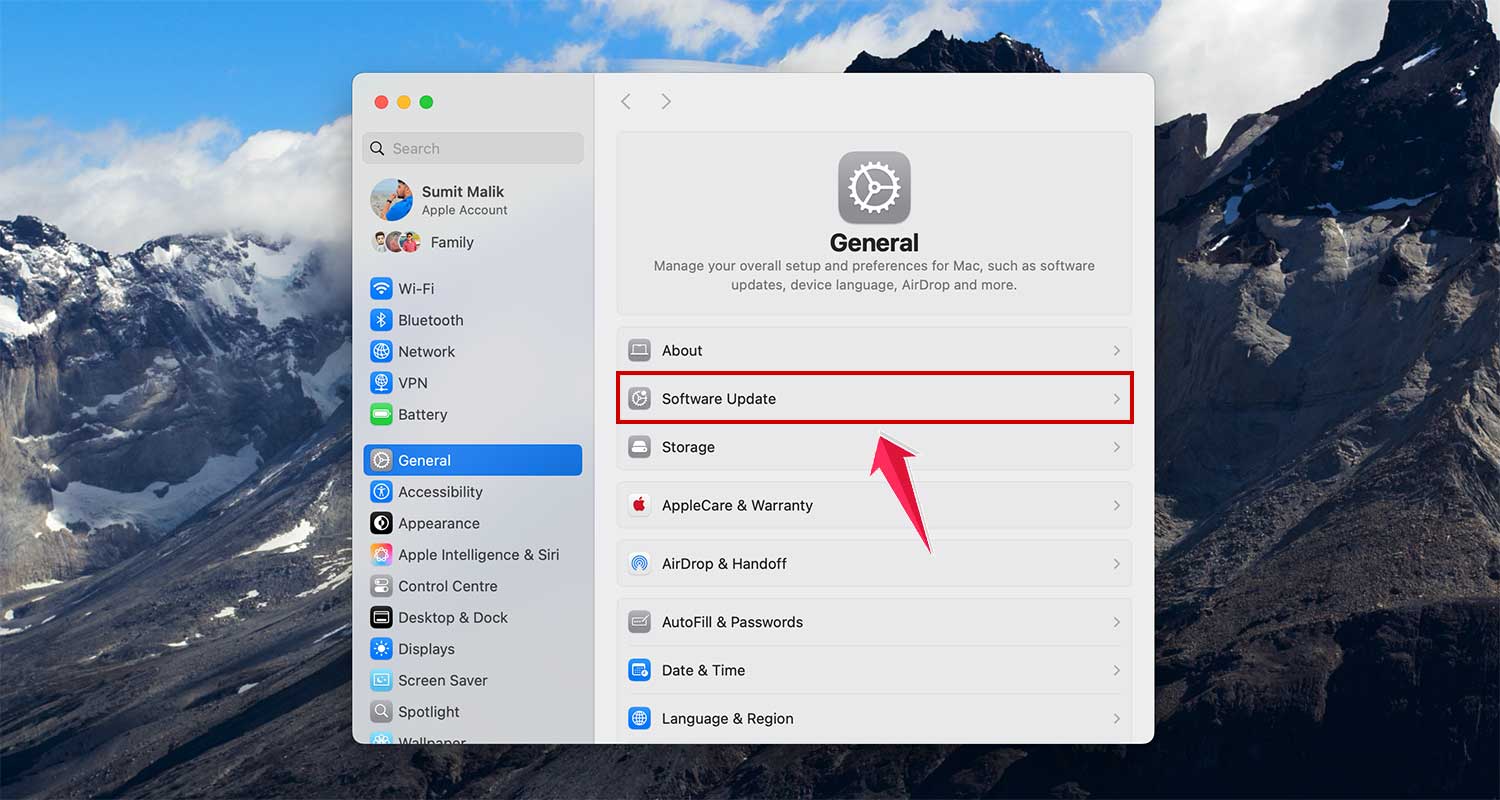
Task: Open Network via its globe icon
Action: click(382, 351)
